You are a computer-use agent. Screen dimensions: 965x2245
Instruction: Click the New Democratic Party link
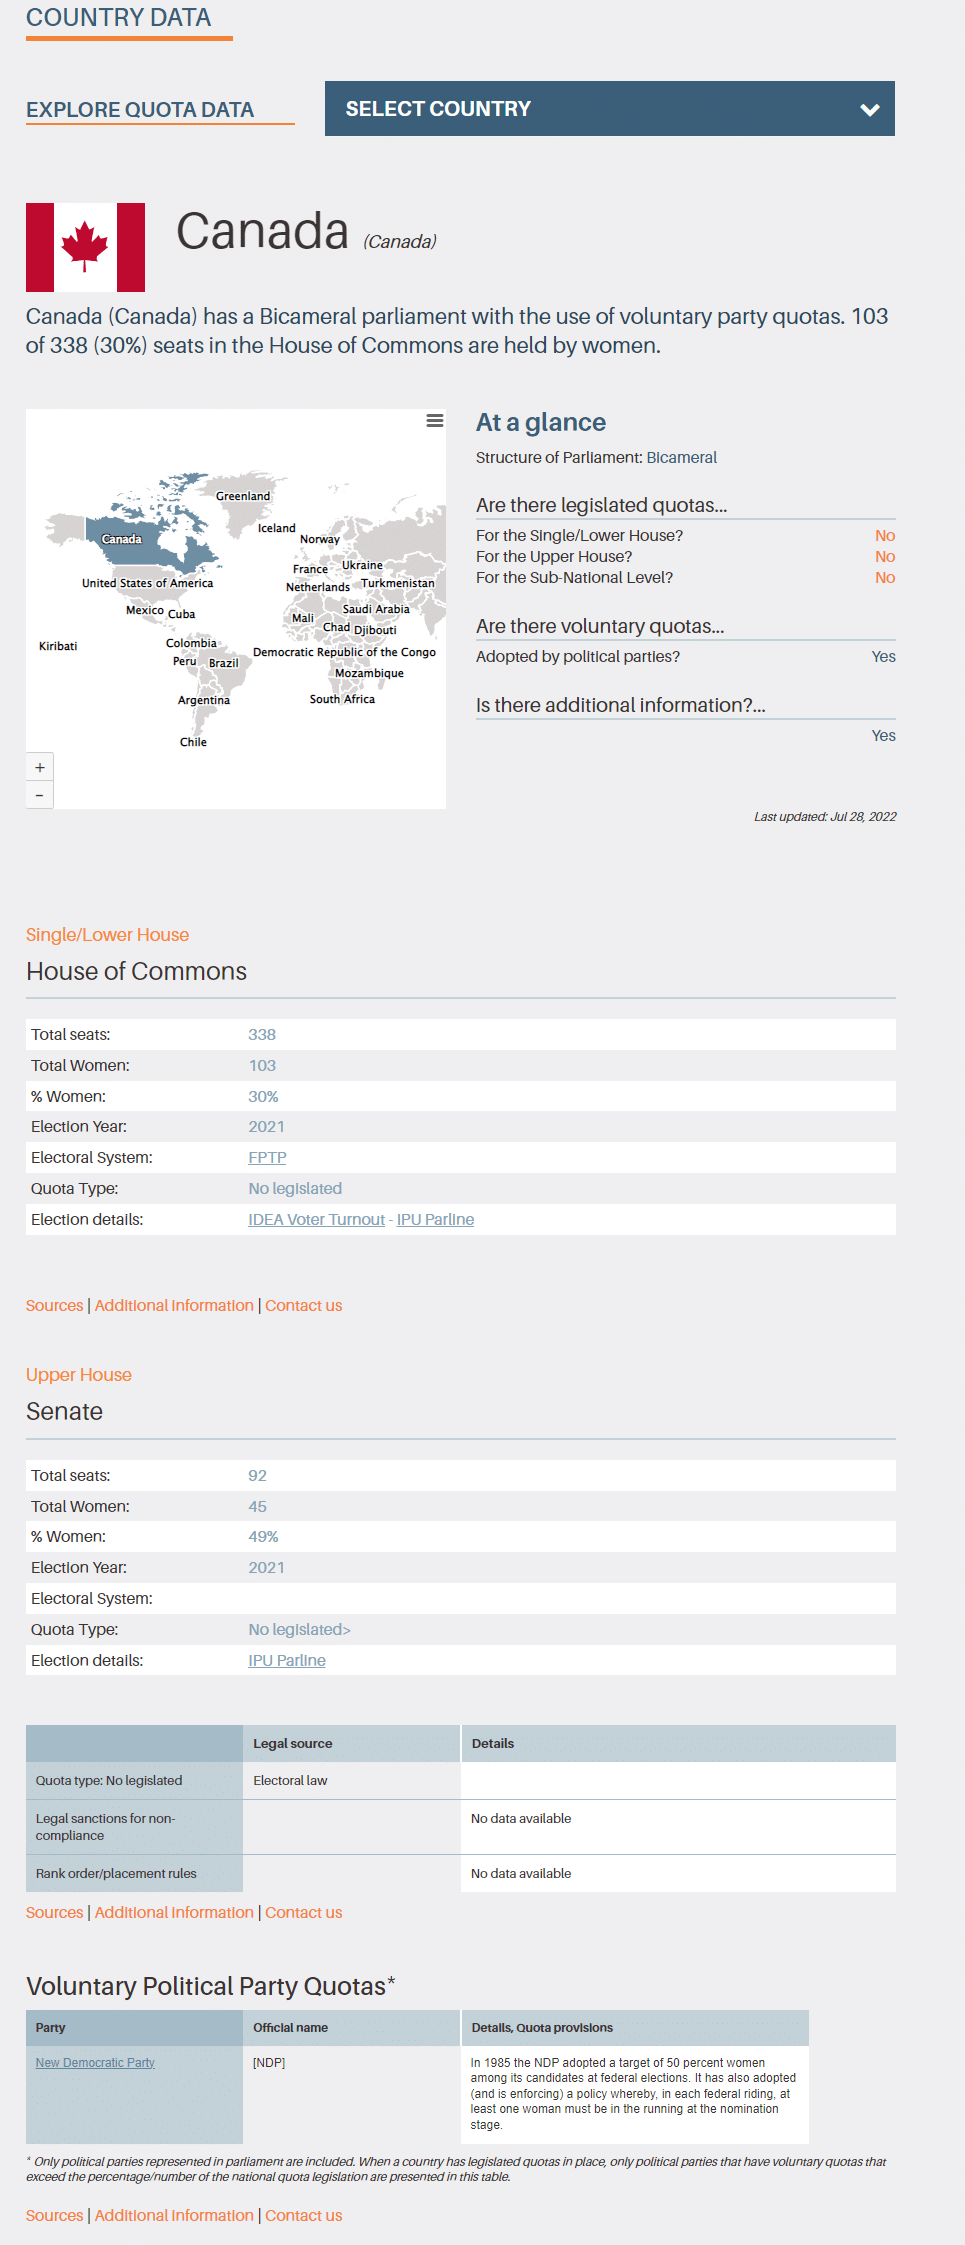click(x=95, y=2062)
